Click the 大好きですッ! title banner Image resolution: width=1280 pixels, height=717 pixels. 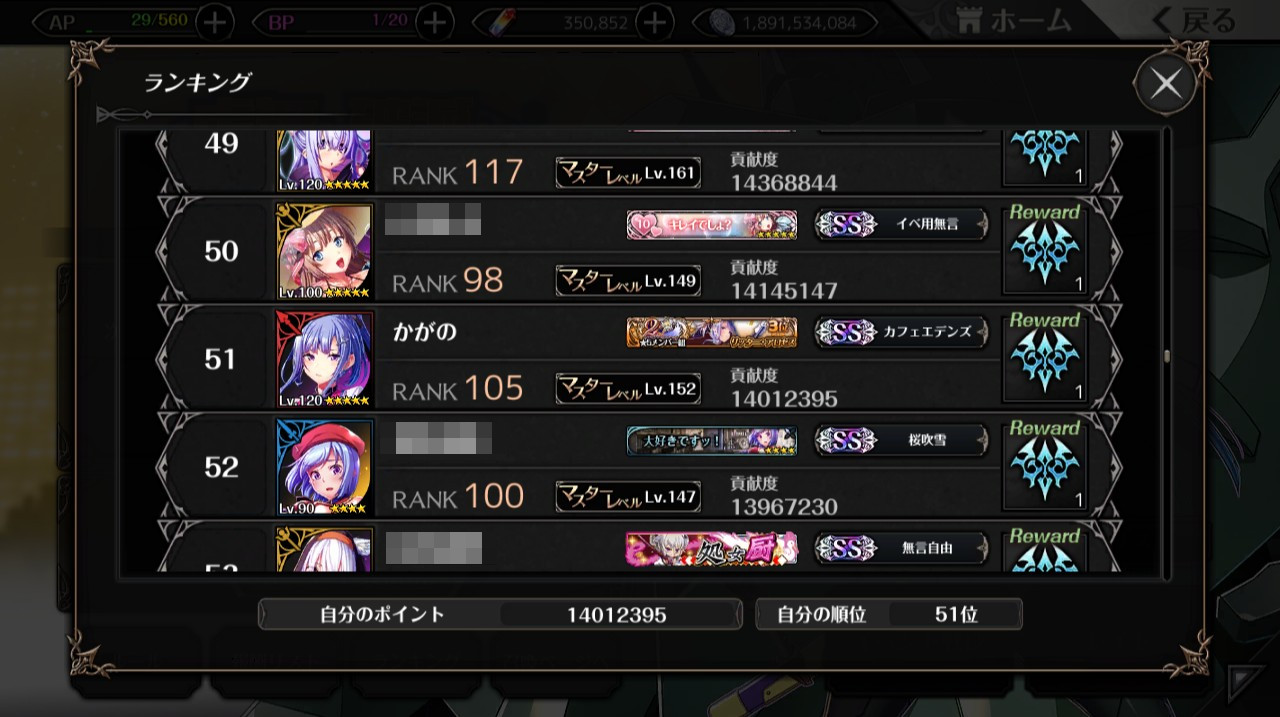coord(712,441)
